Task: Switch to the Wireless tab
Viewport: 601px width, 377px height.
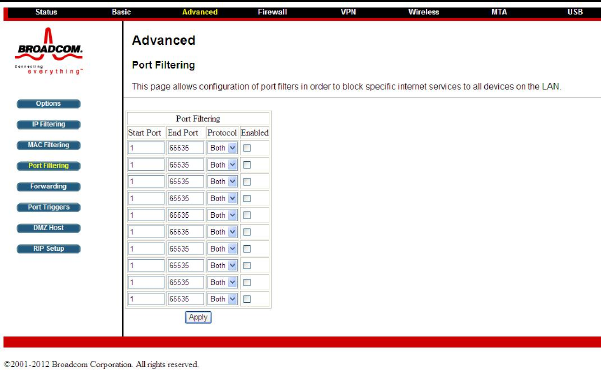Action: point(424,12)
